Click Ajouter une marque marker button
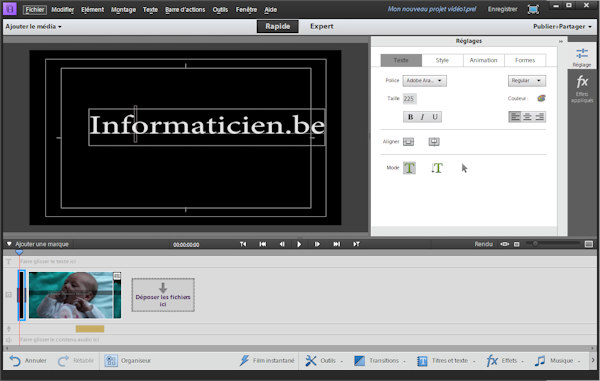This screenshot has width=600, height=381. (x=38, y=244)
